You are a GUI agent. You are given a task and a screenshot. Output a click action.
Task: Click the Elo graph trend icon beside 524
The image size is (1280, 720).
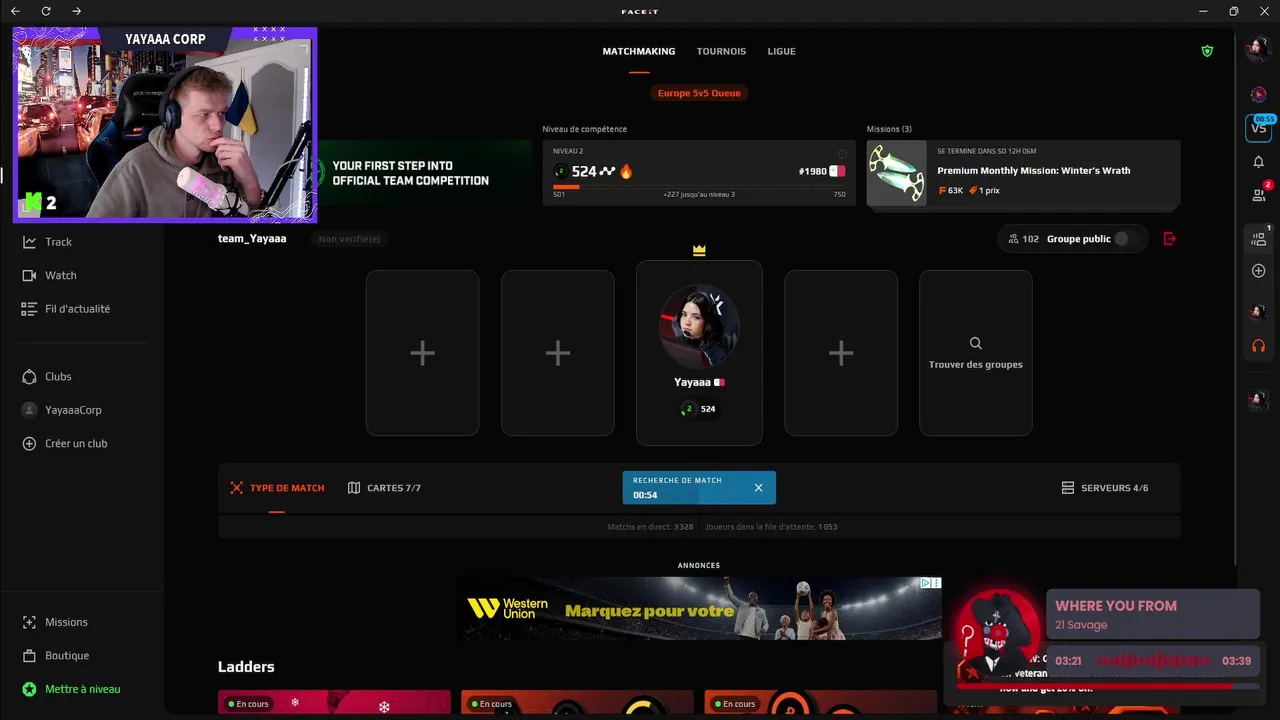click(607, 171)
